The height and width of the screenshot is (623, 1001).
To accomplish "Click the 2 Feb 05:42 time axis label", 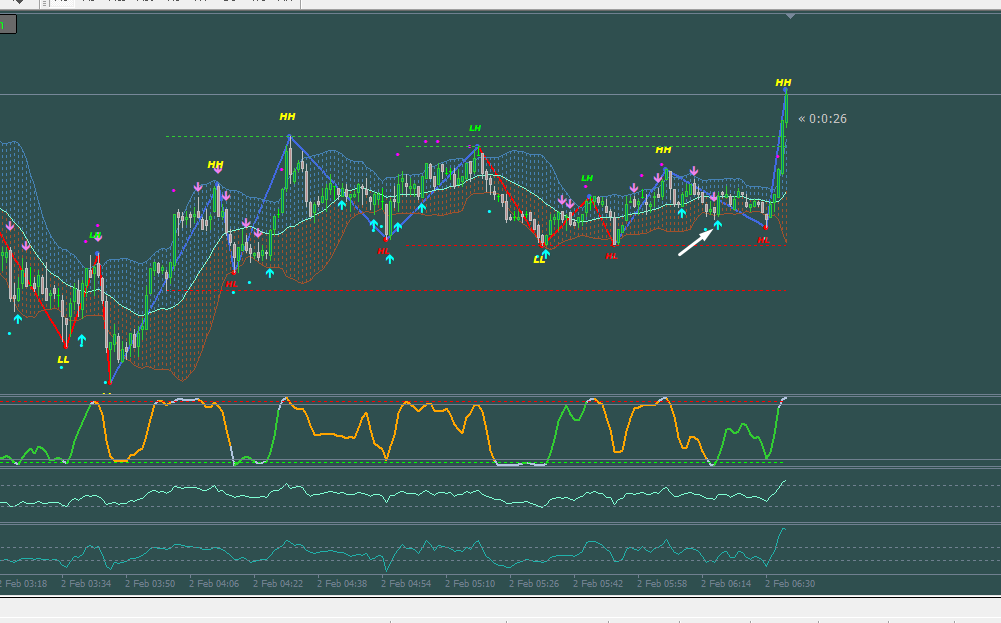I will coord(598,583).
